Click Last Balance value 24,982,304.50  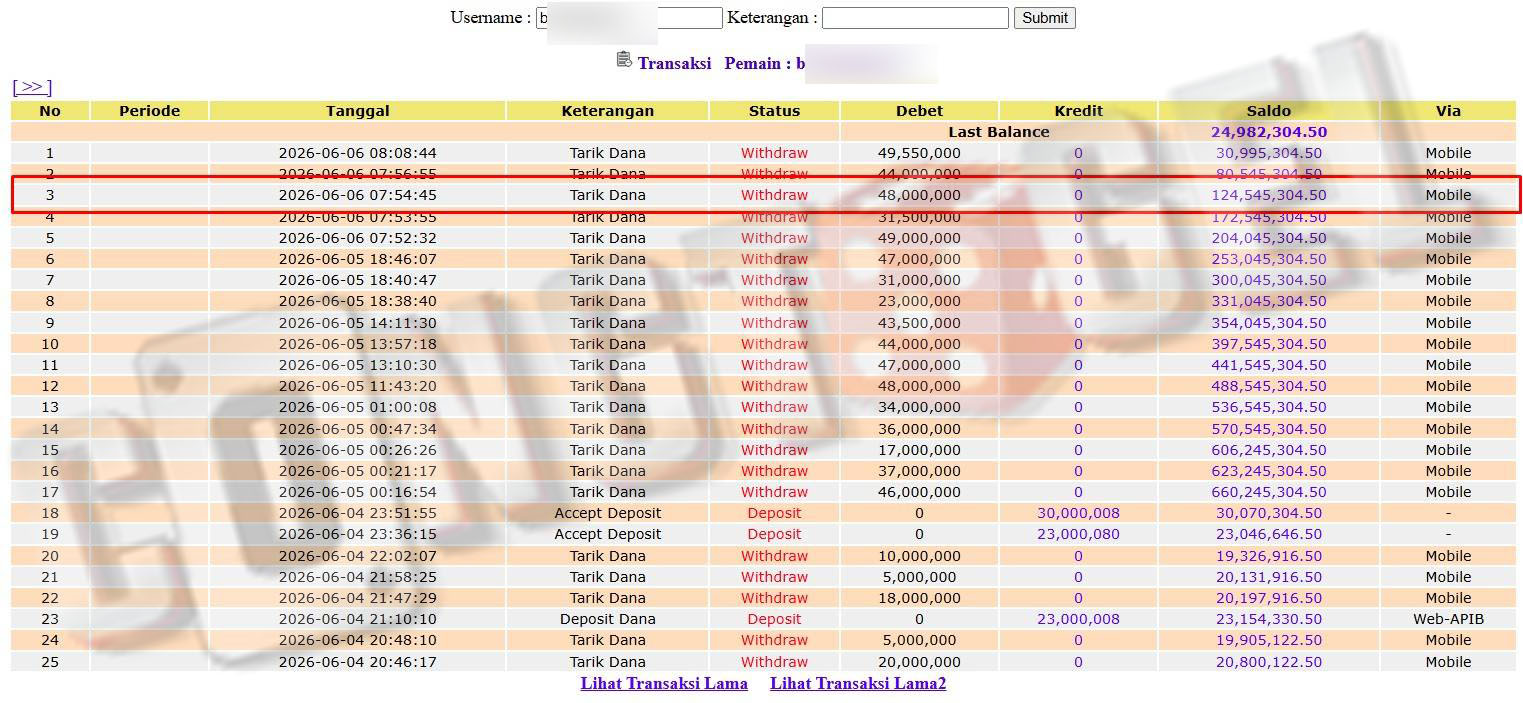(1269, 132)
